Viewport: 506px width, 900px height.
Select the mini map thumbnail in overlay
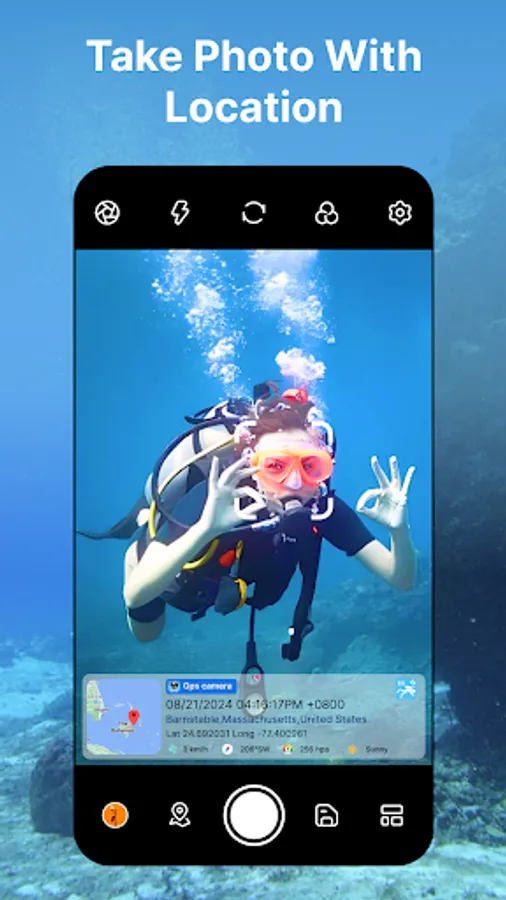(123, 716)
